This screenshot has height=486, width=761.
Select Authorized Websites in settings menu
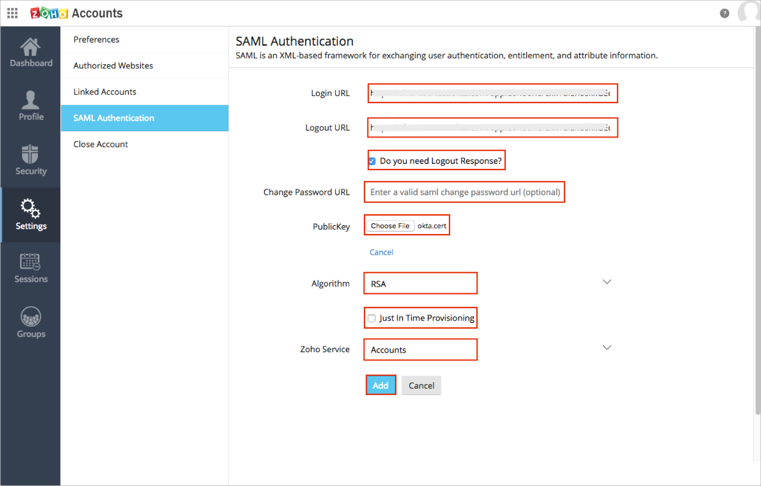coord(113,66)
